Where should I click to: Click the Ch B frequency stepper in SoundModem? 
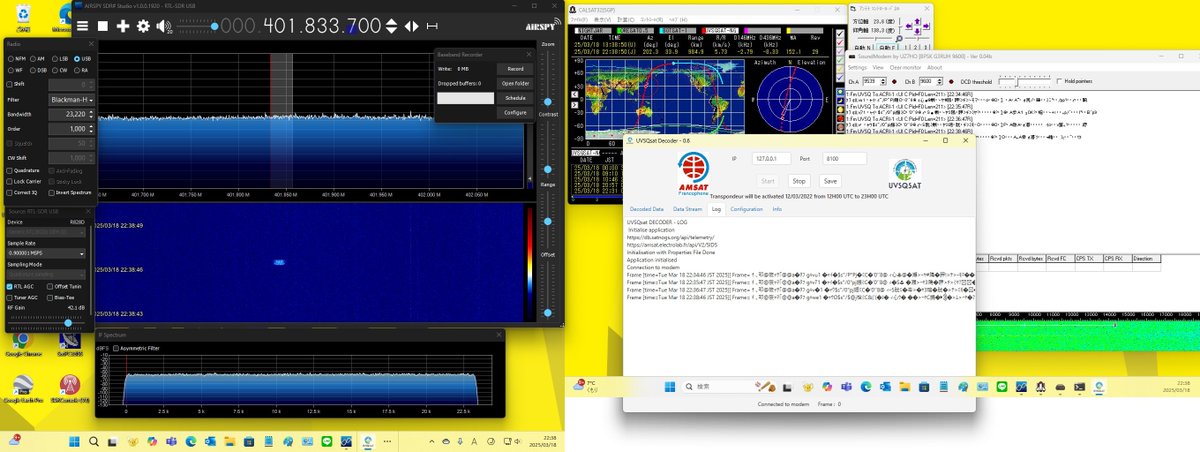click(940, 81)
